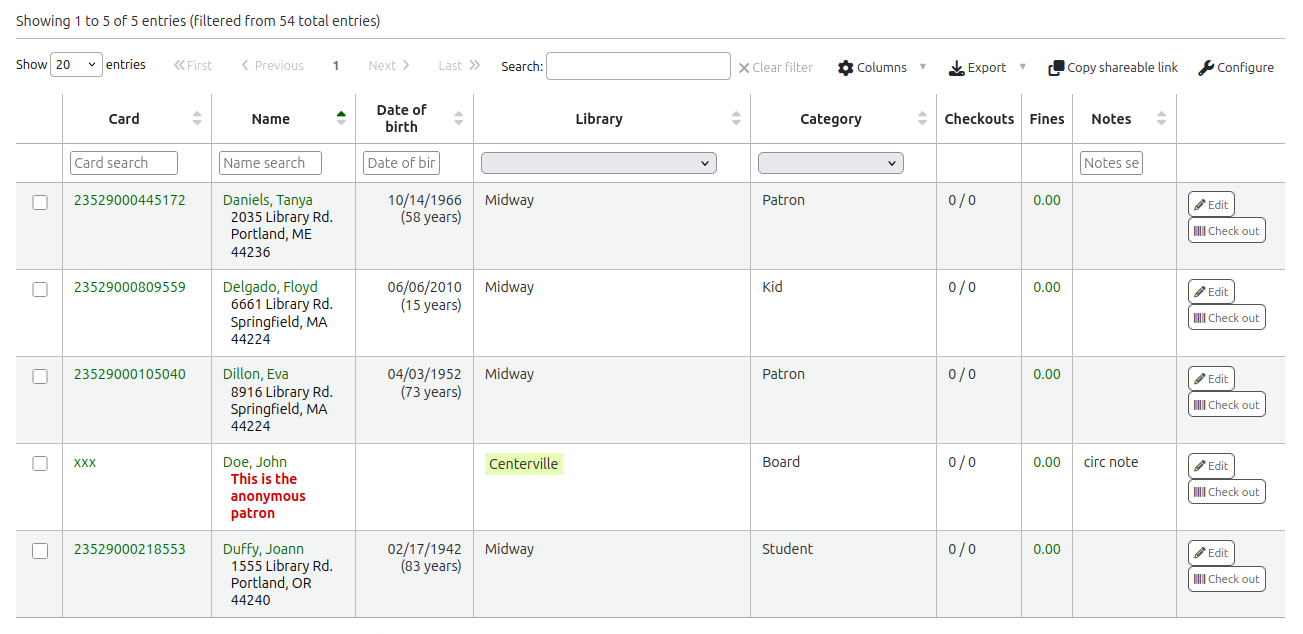Open the Show entries count dropdown

(x=76, y=65)
